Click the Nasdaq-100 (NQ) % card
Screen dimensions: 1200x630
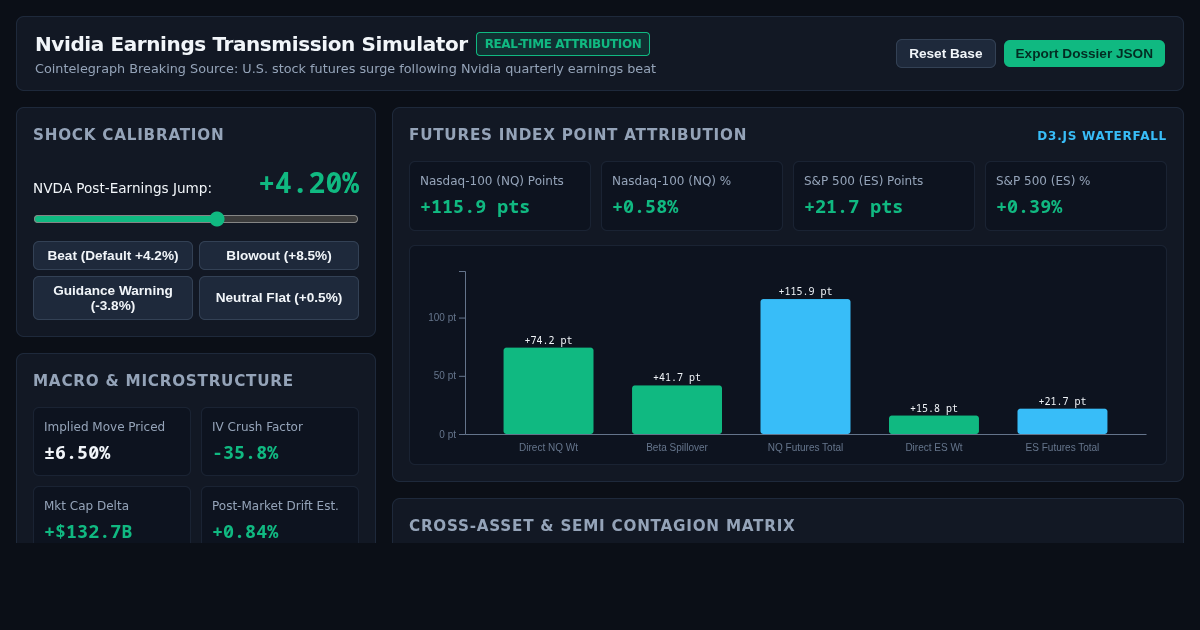pos(691,196)
